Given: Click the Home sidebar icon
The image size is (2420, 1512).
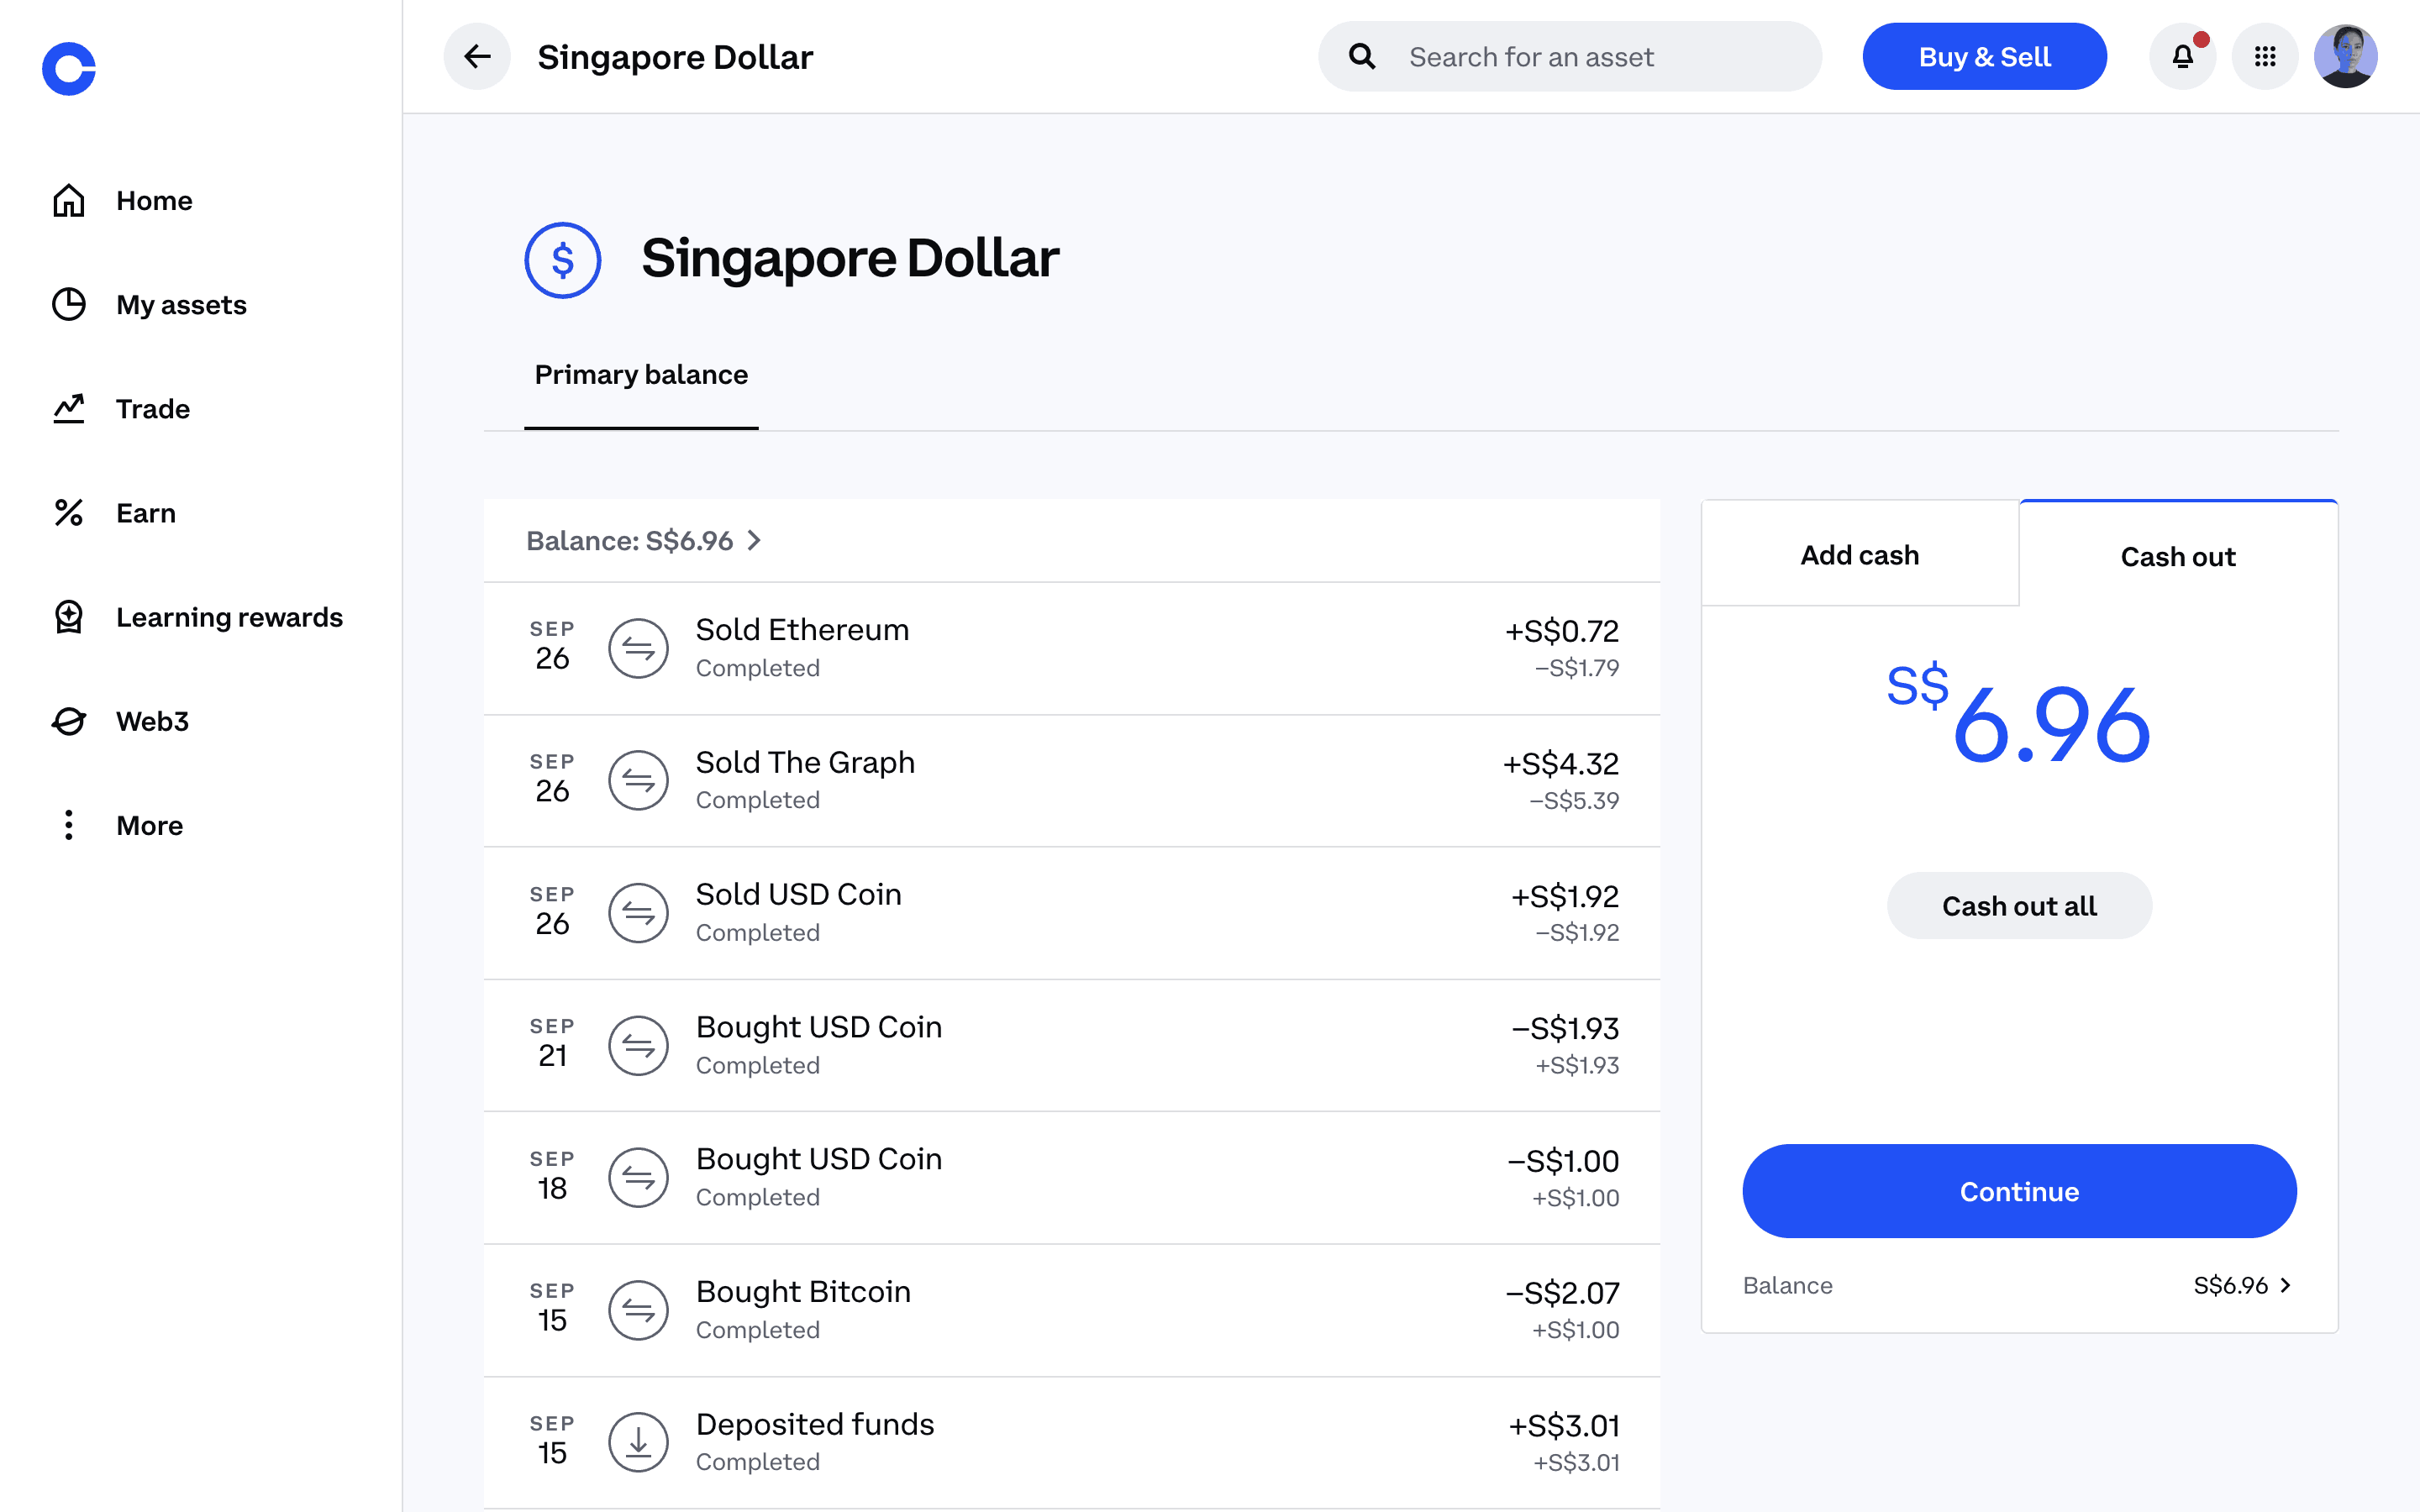Looking at the screenshot, I should click(69, 201).
